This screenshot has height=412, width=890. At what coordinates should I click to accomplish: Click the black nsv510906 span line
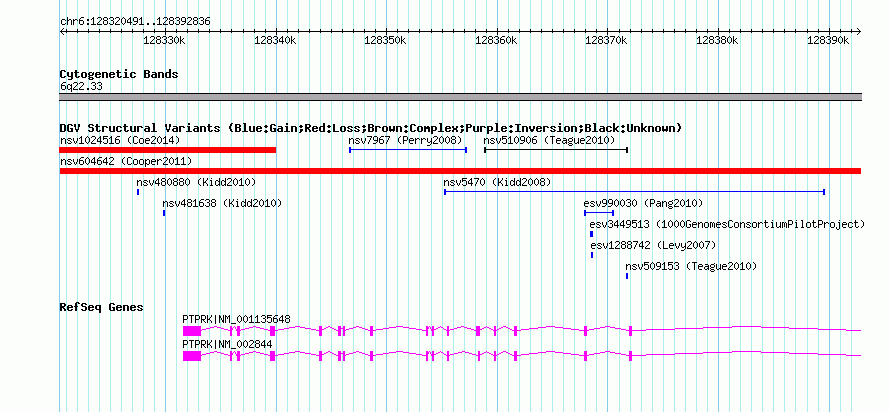(556, 150)
